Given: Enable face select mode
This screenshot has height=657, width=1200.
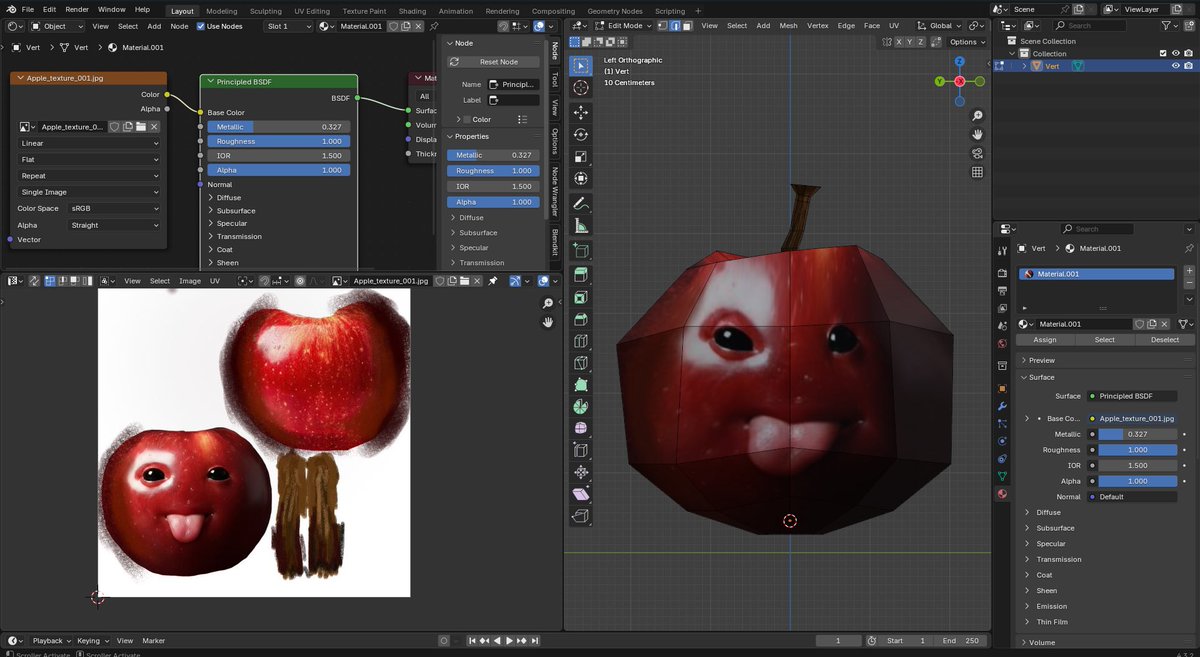Looking at the screenshot, I should [x=688, y=26].
